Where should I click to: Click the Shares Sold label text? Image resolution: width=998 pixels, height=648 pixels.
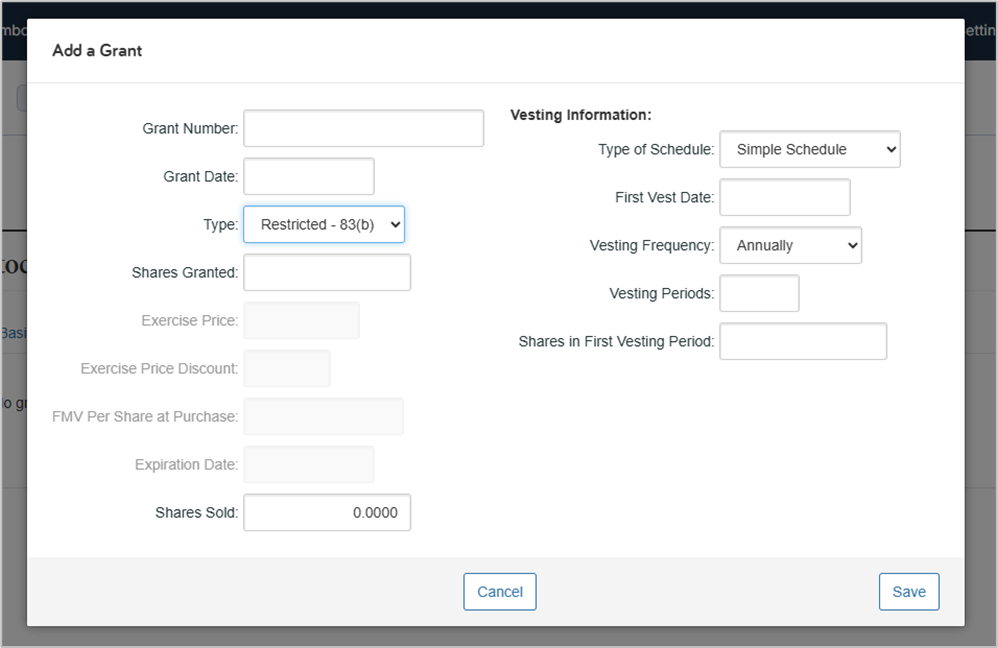click(x=196, y=512)
